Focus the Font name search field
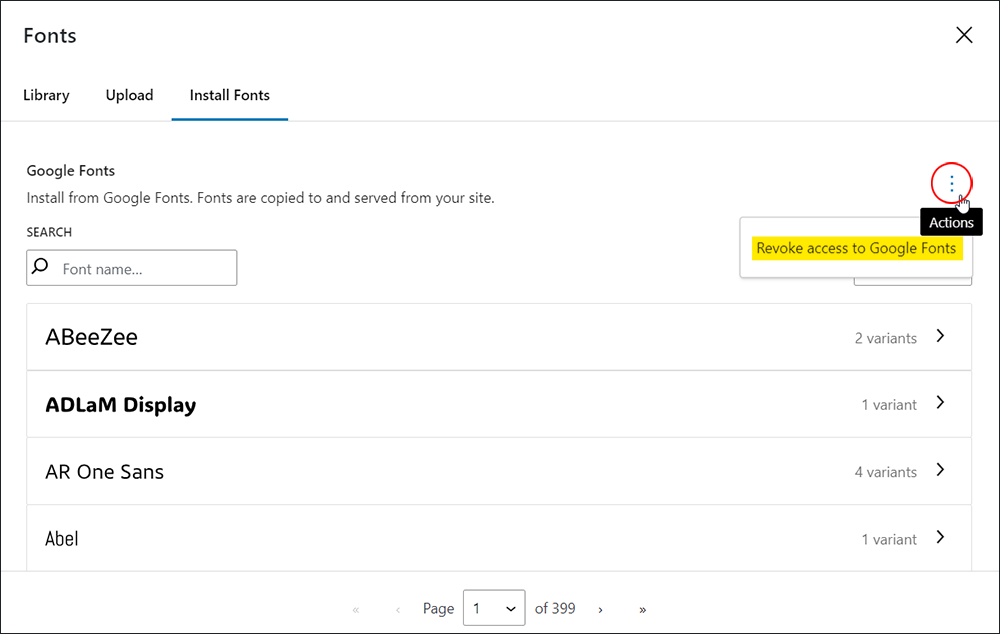This screenshot has height=634, width=1000. 131,268
